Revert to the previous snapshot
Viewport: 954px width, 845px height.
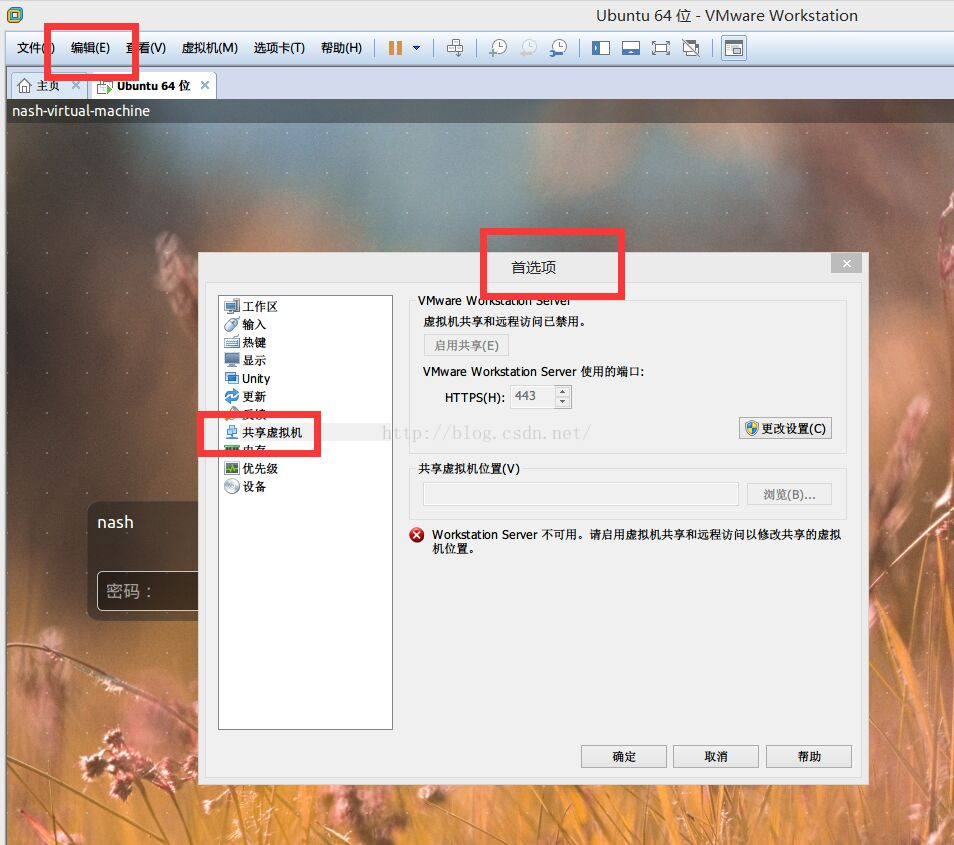[529, 47]
